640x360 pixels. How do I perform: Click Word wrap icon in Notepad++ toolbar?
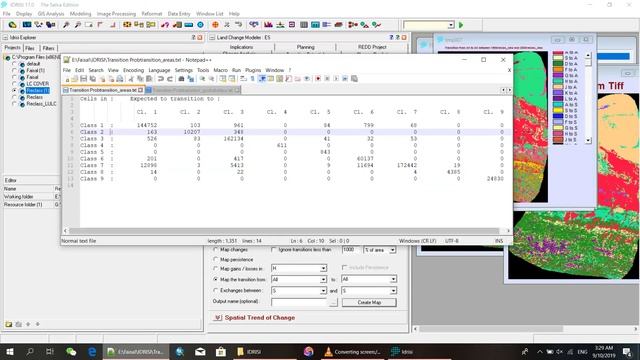243,79
